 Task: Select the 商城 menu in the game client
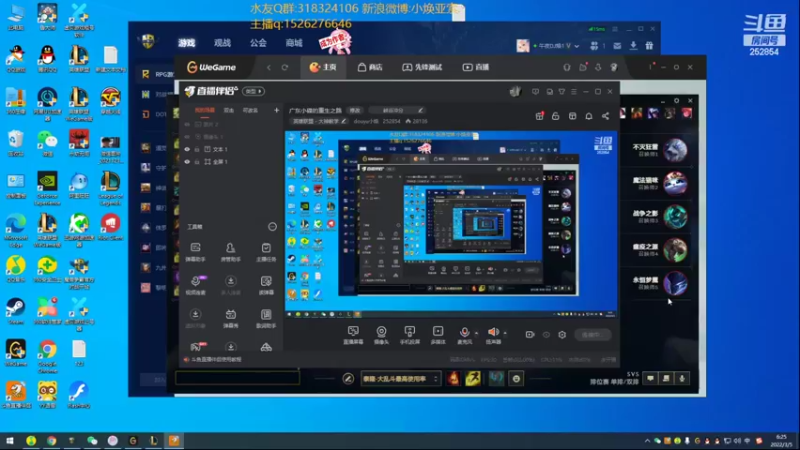[294, 43]
